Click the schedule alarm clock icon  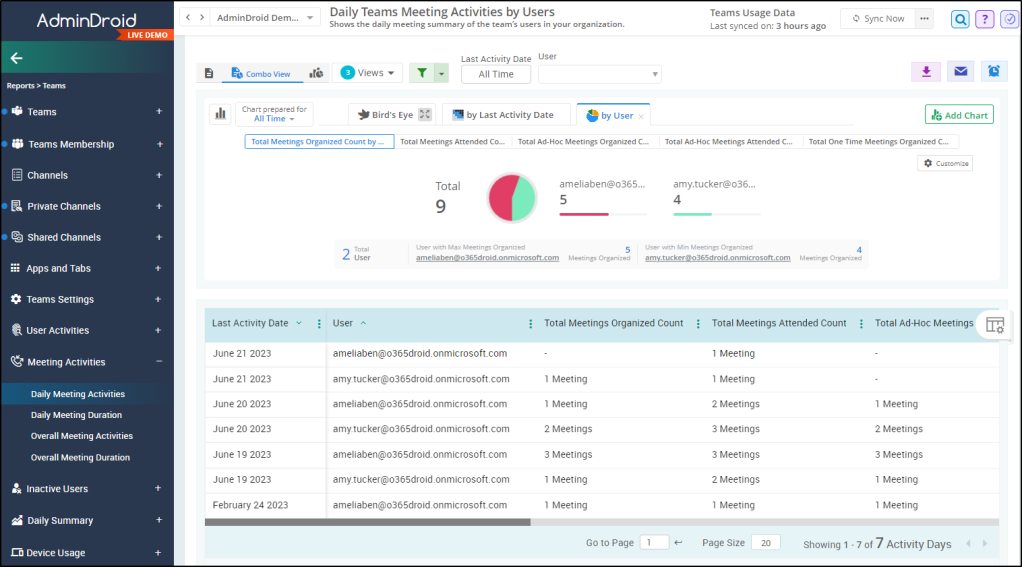click(993, 71)
